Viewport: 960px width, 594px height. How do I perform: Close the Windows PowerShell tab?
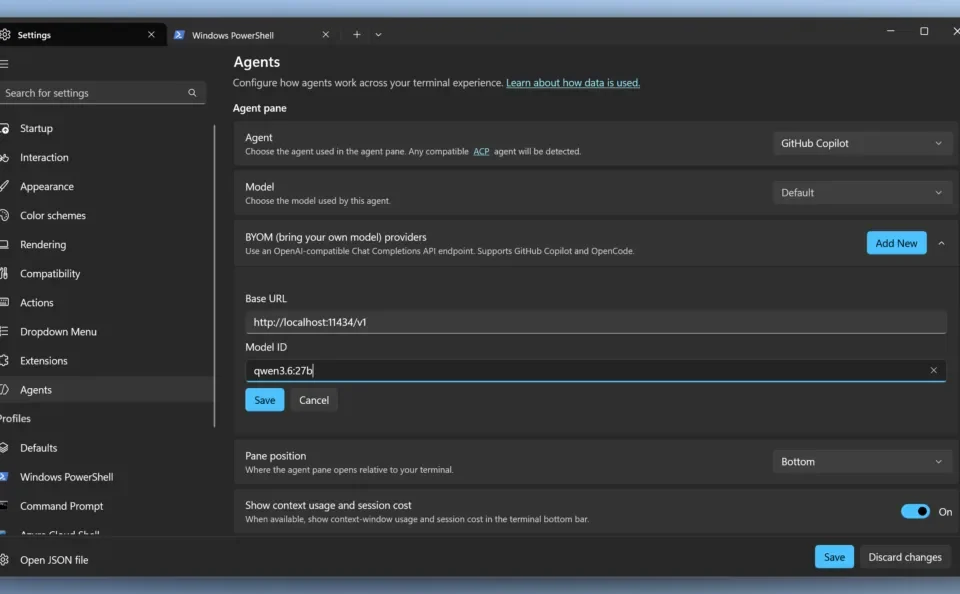pyautogui.click(x=326, y=35)
